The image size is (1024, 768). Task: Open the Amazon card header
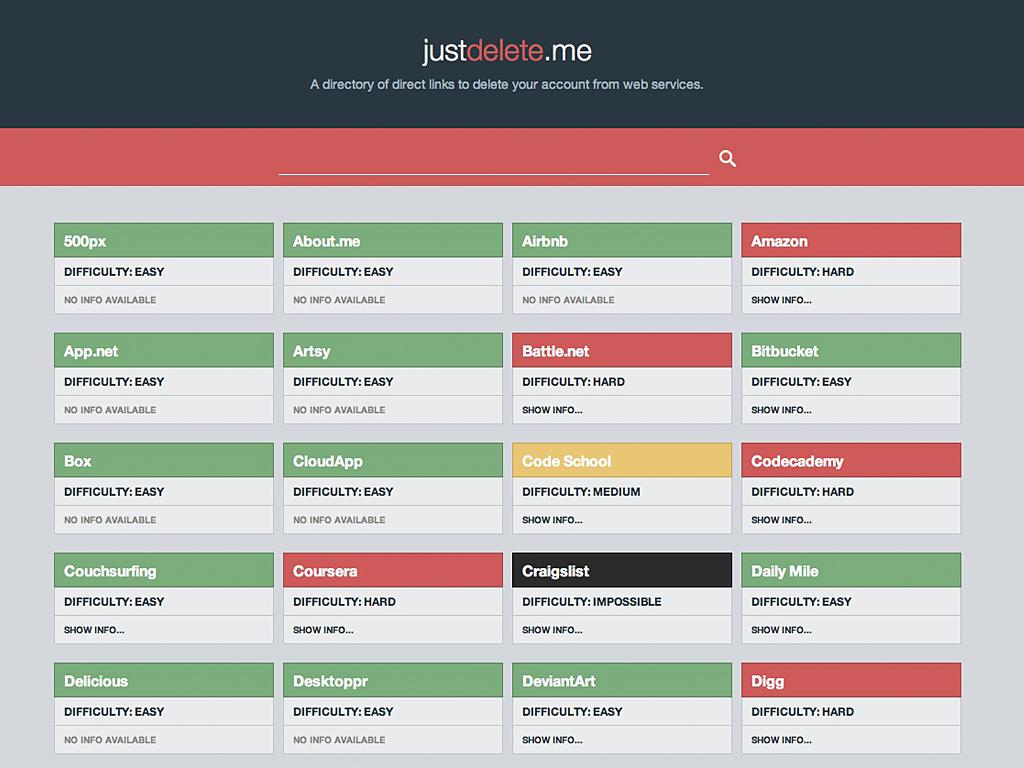click(851, 240)
